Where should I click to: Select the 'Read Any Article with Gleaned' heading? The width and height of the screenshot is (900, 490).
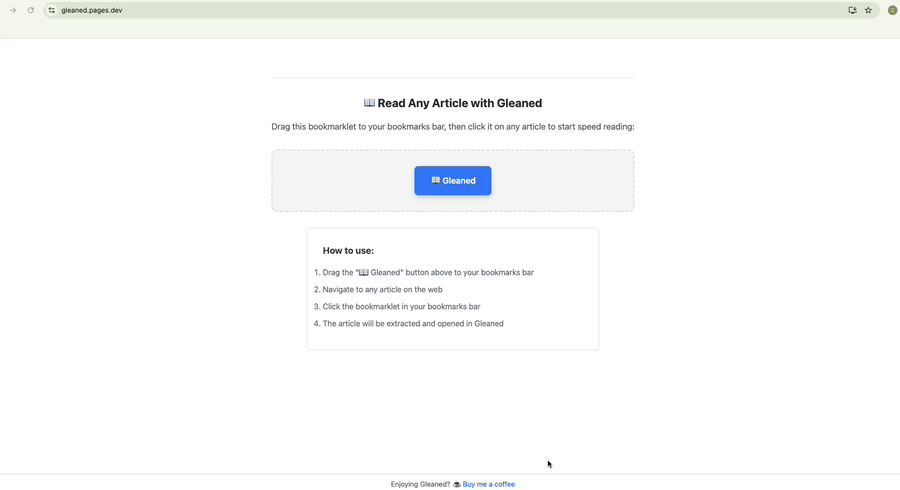pyautogui.click(x=460, y=103)
